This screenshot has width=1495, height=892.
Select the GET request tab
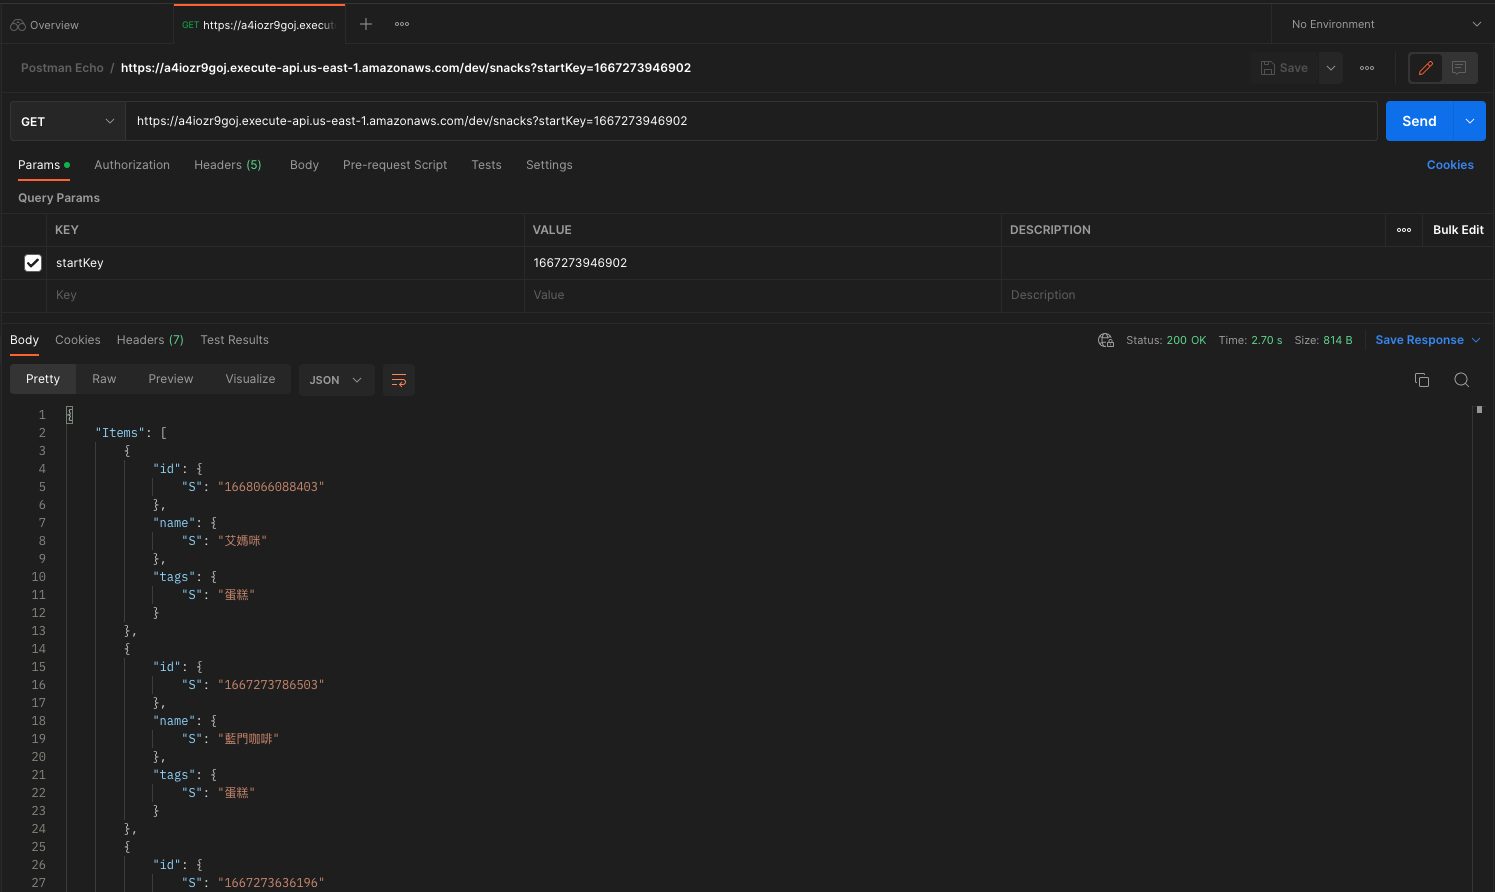pos(258,25)
